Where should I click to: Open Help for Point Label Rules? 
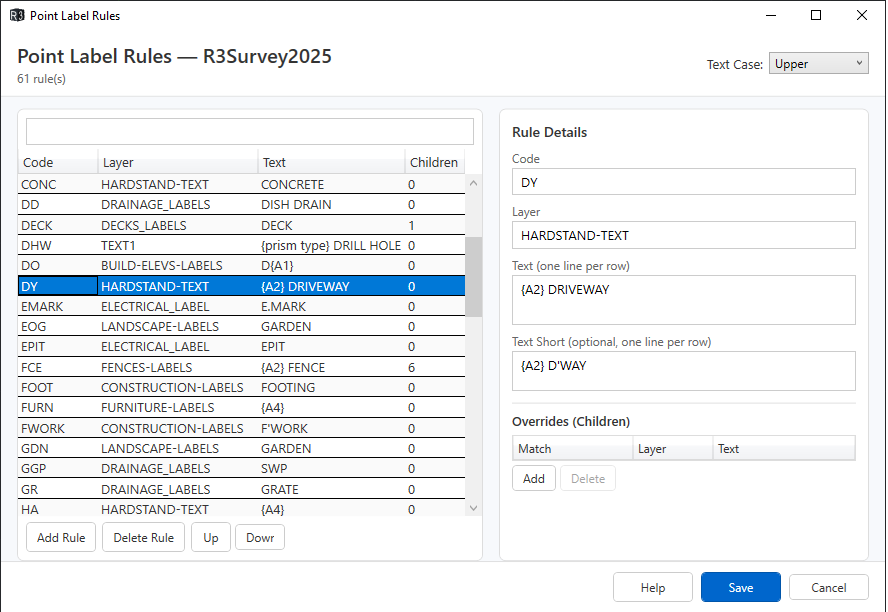[x=652, y=587]
